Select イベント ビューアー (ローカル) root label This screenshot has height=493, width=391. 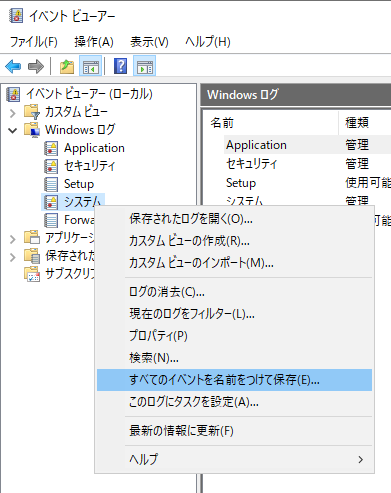pyautogui.click(x=89, y=94)
